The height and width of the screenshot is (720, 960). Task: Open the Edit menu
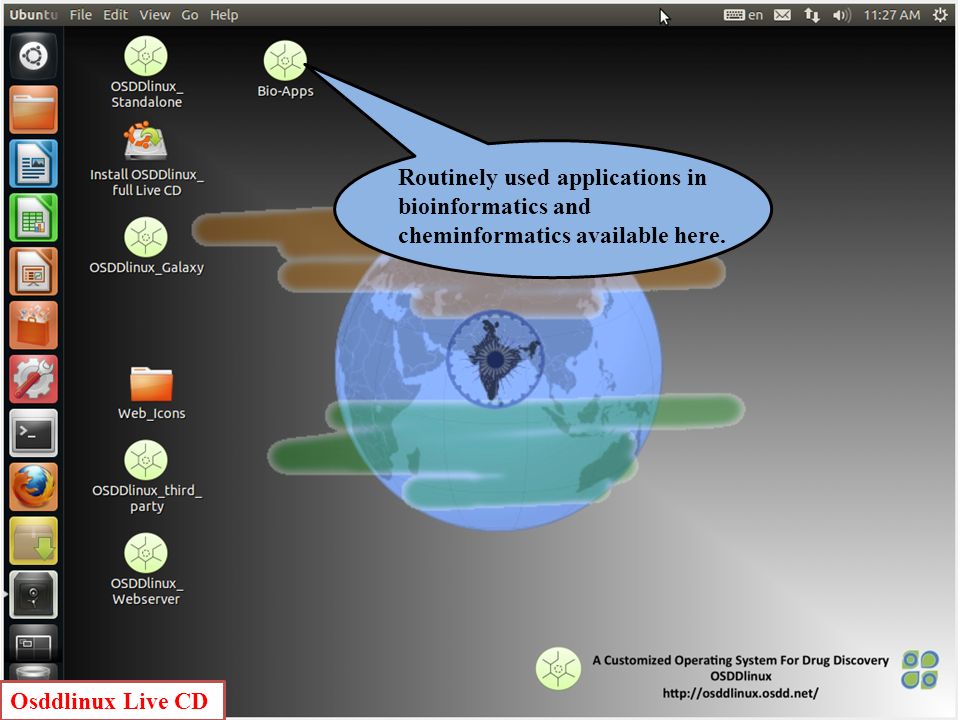coord(115,15)
